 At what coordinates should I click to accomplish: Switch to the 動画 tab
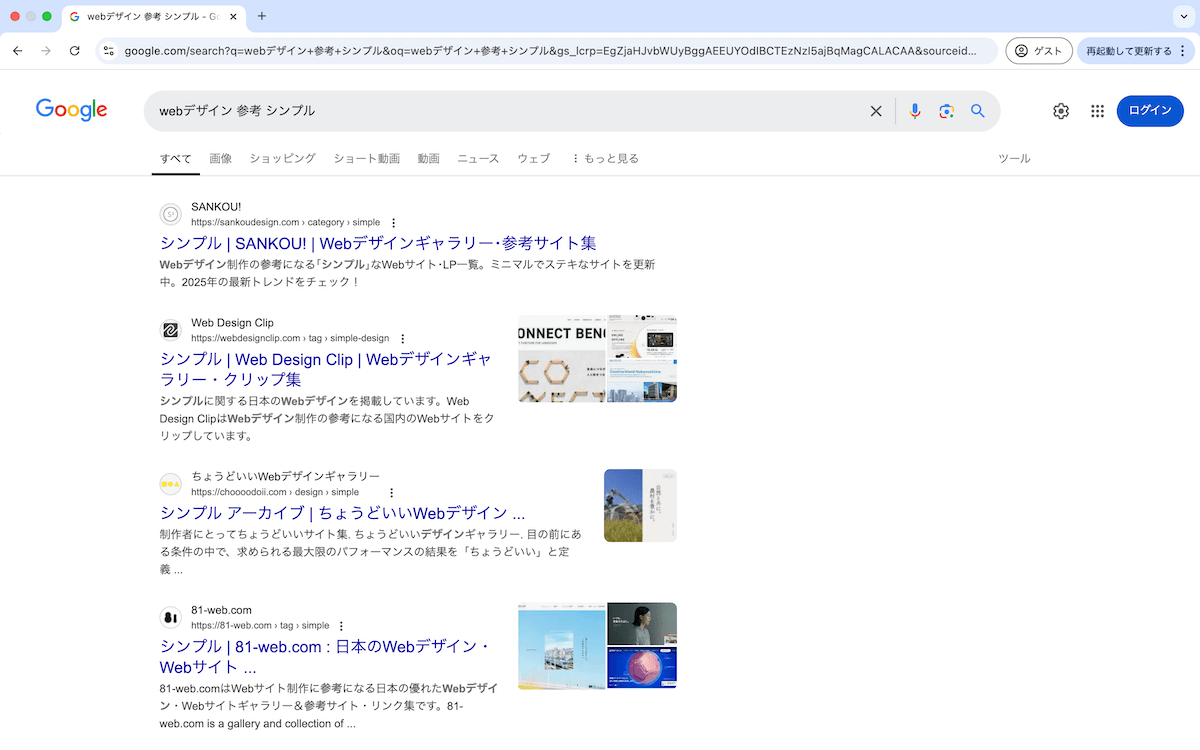pos(429,158)
